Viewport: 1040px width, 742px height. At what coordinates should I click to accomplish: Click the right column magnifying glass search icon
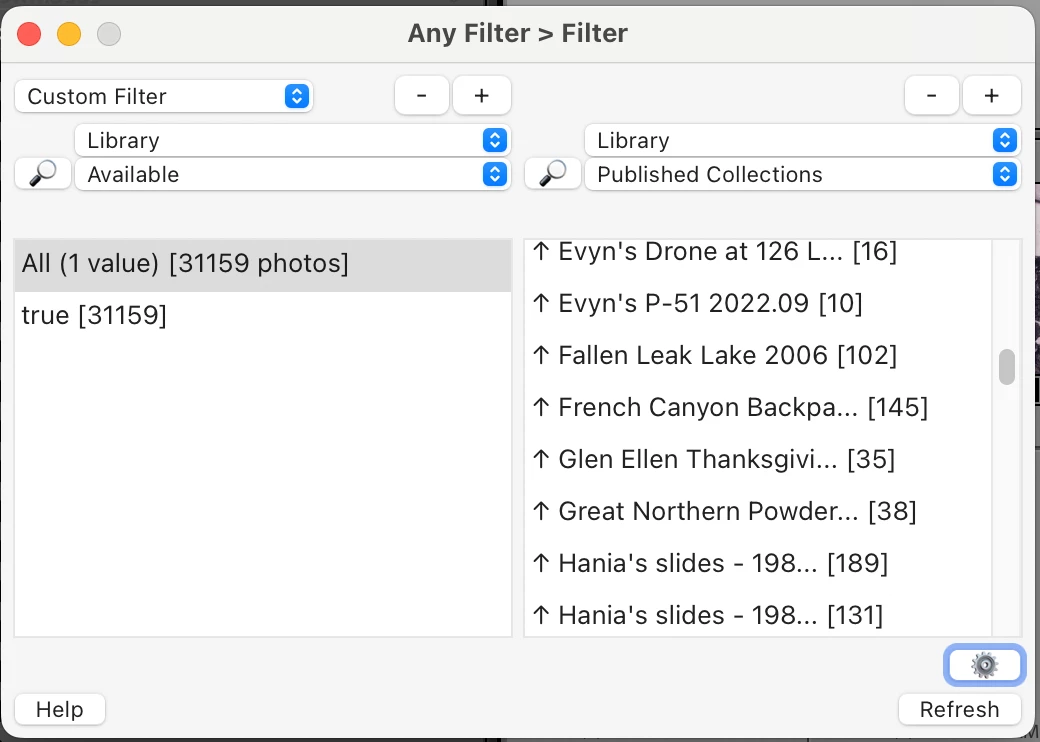click(x=553, y=174)
